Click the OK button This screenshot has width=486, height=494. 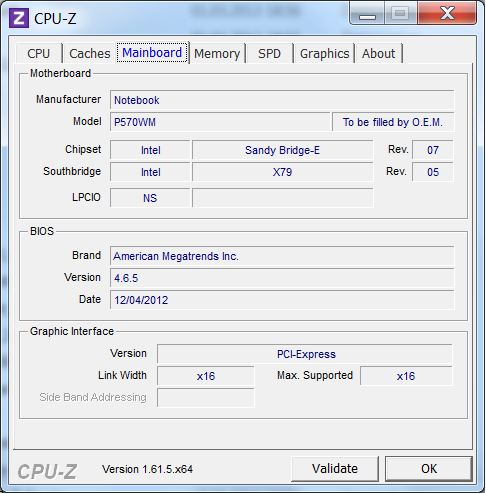click(x=429, y=469)
